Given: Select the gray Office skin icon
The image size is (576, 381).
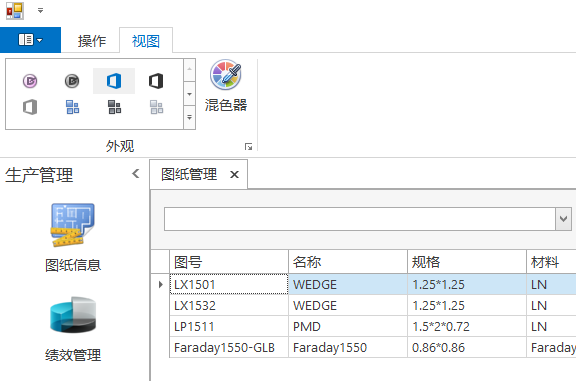Looking at the screenshot, I should click(x=30, y=107).
